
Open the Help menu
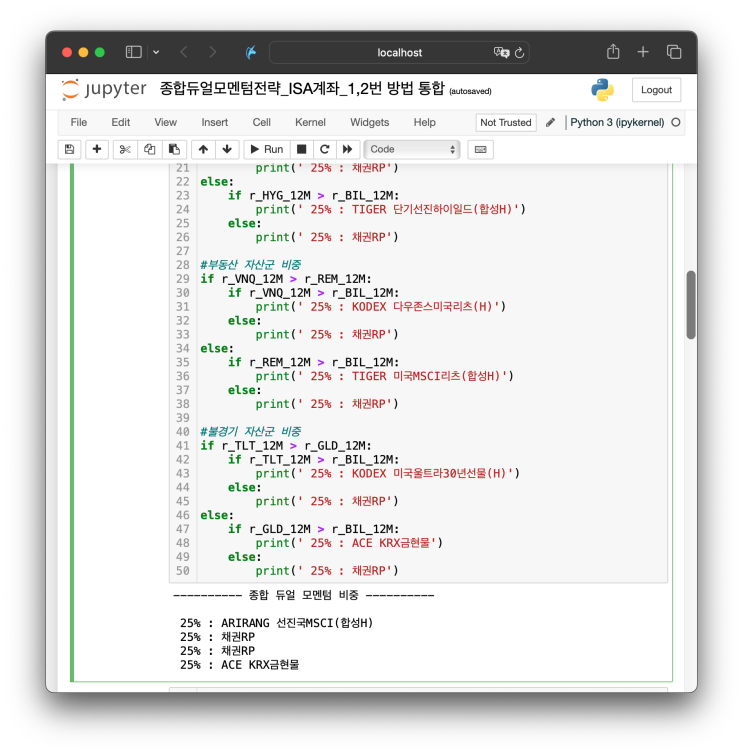(x=425, y=122)
